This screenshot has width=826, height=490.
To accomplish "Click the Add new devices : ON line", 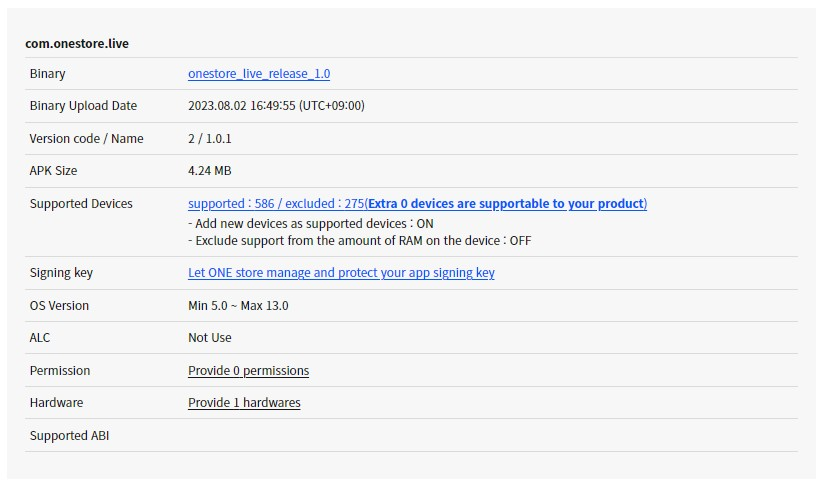I will pos(311,224).
